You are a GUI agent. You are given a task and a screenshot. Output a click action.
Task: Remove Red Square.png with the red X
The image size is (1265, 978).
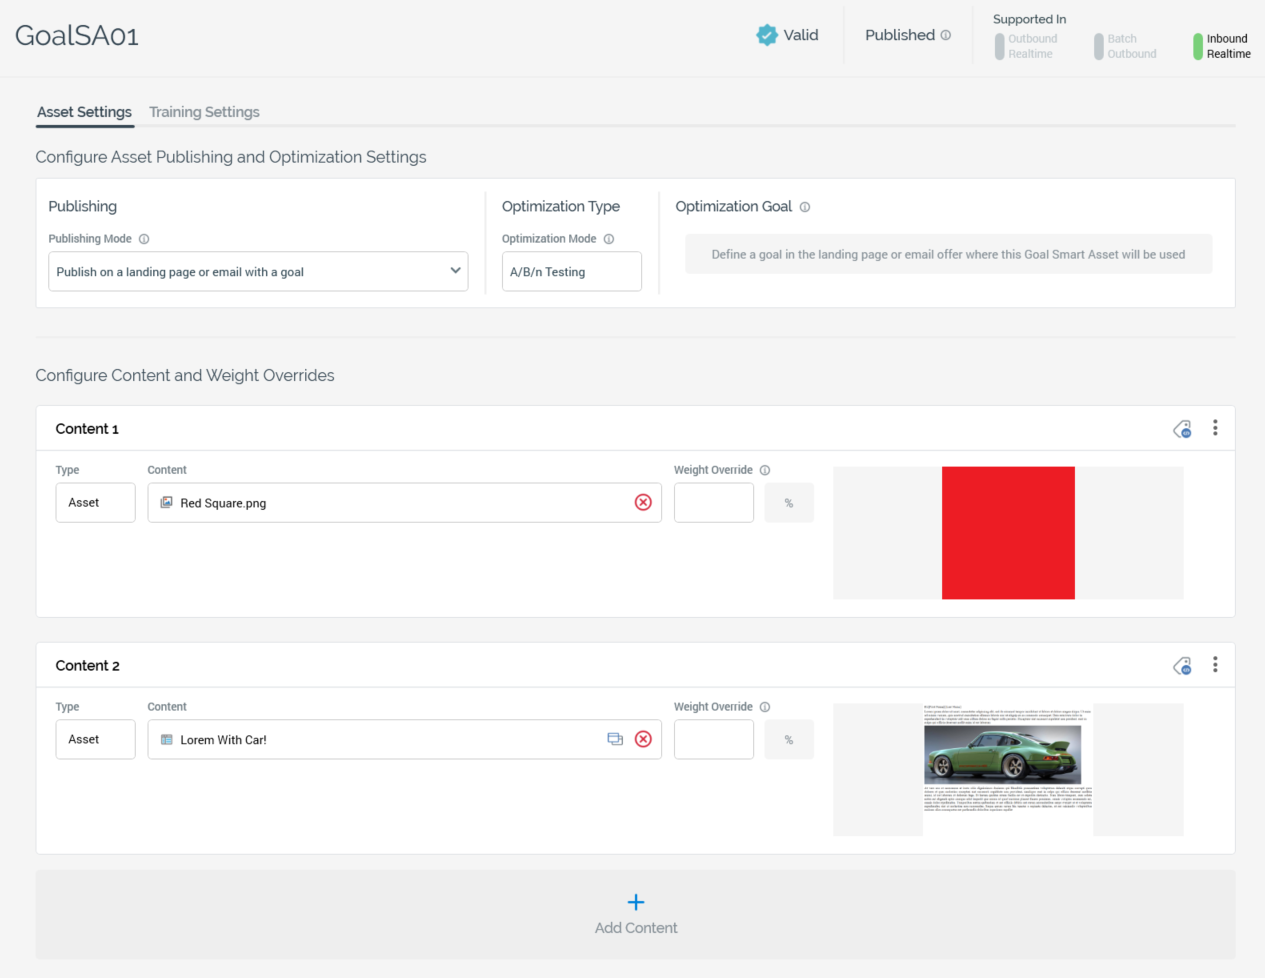[x=643, y=503]
